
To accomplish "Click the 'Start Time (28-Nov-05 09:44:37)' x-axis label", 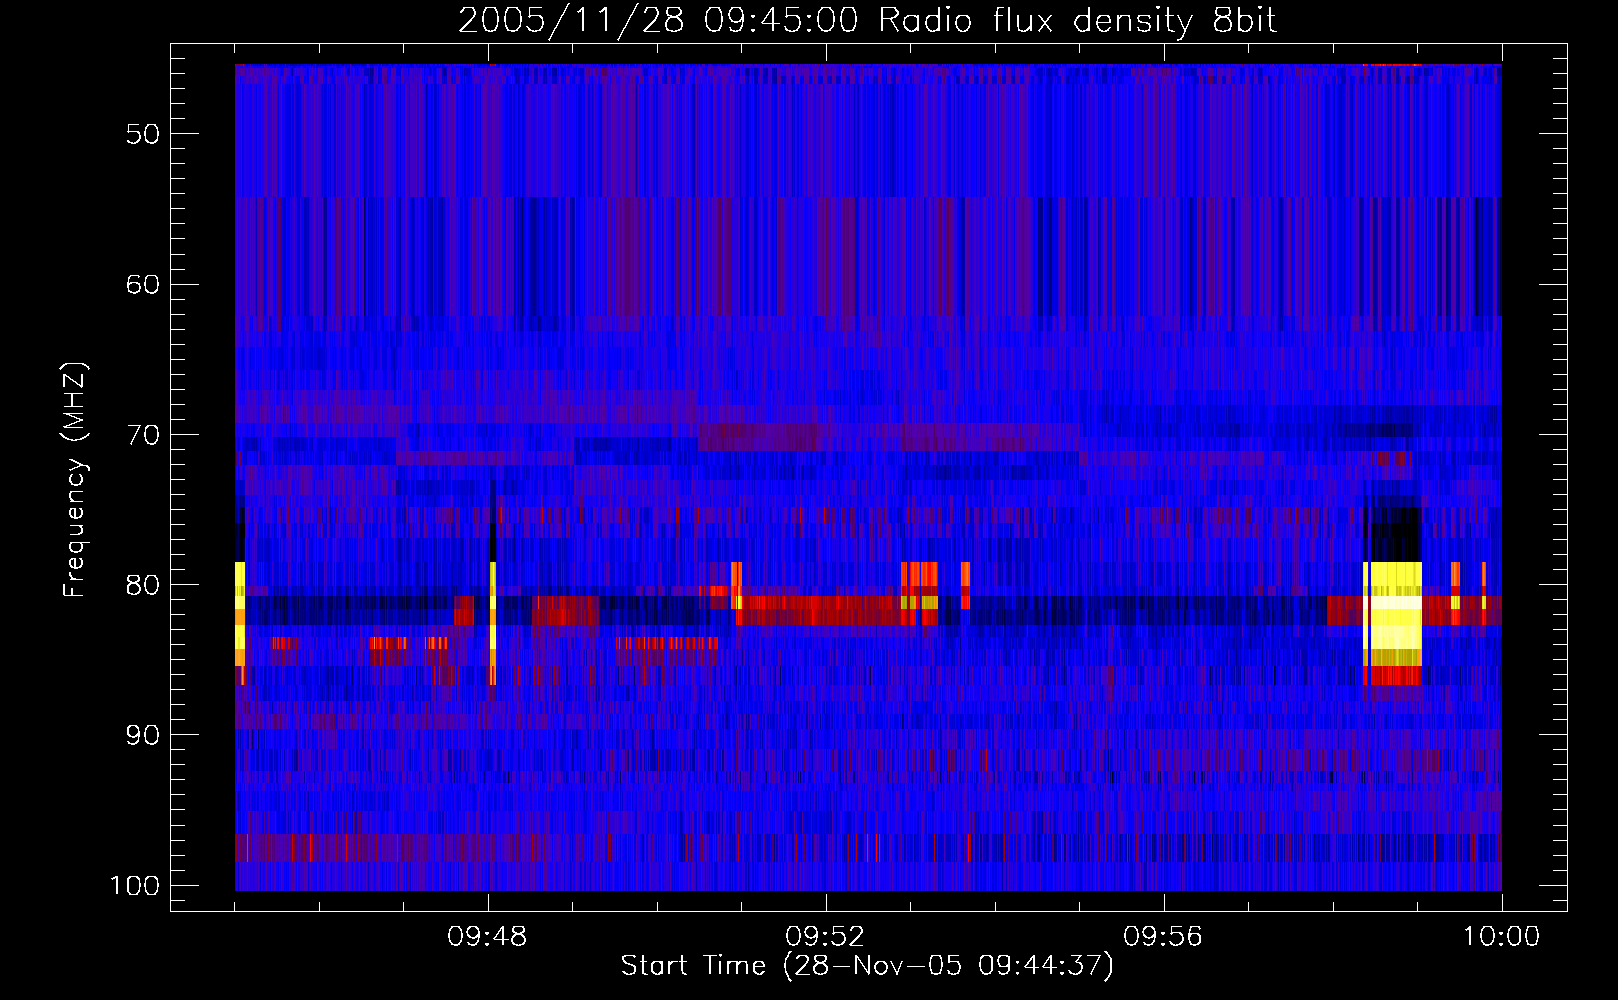I will (x=867, y=966).
